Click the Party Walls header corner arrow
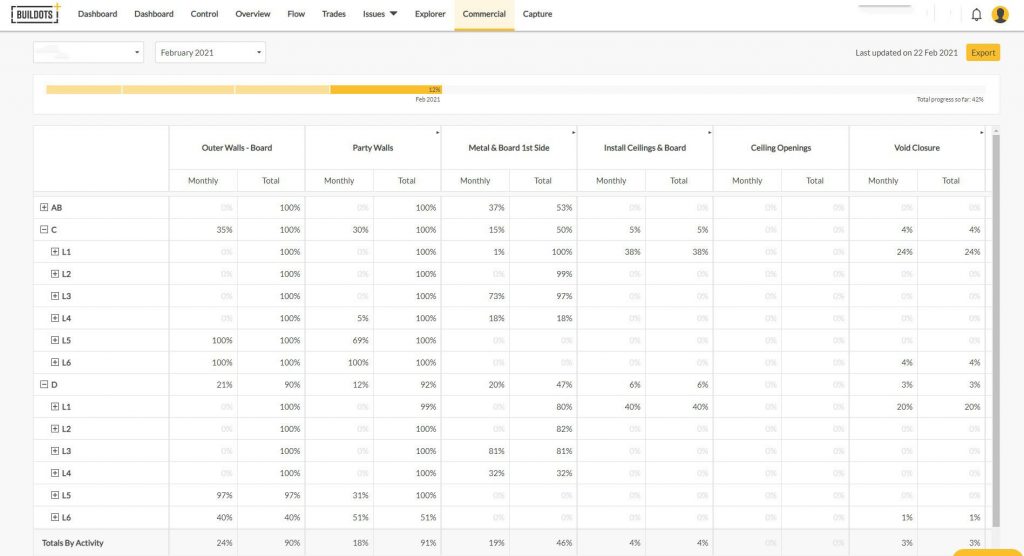The height and width of the screenshot is (556, 1024). (437, 132)
